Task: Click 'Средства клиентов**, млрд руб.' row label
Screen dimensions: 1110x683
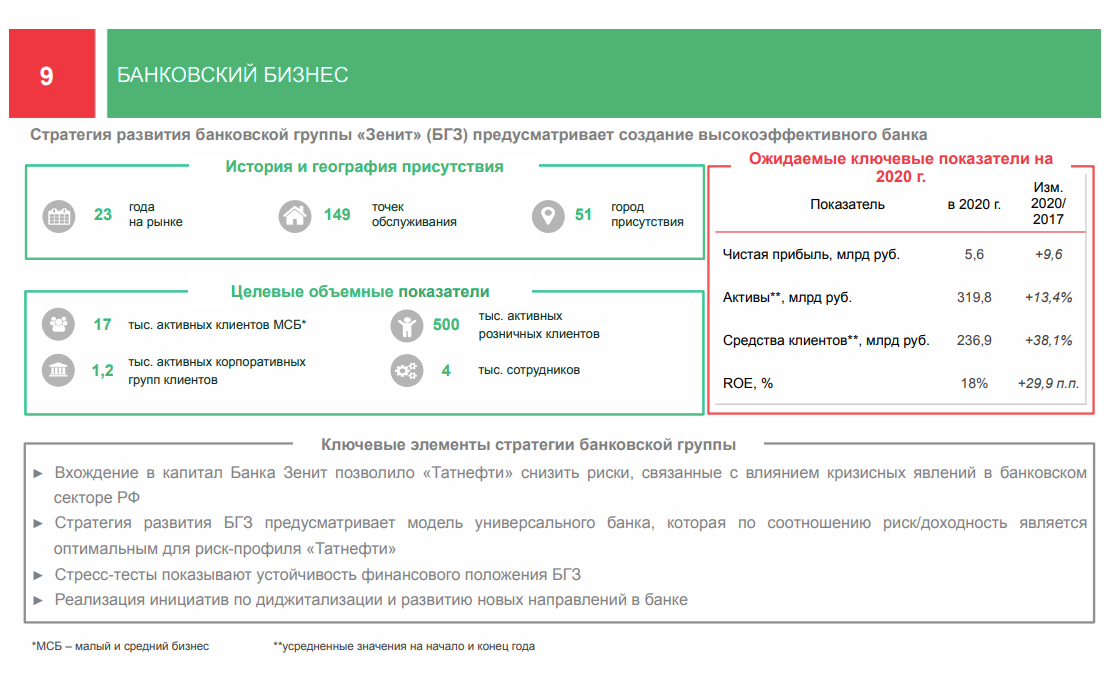Action: click(x=826, y=340)
